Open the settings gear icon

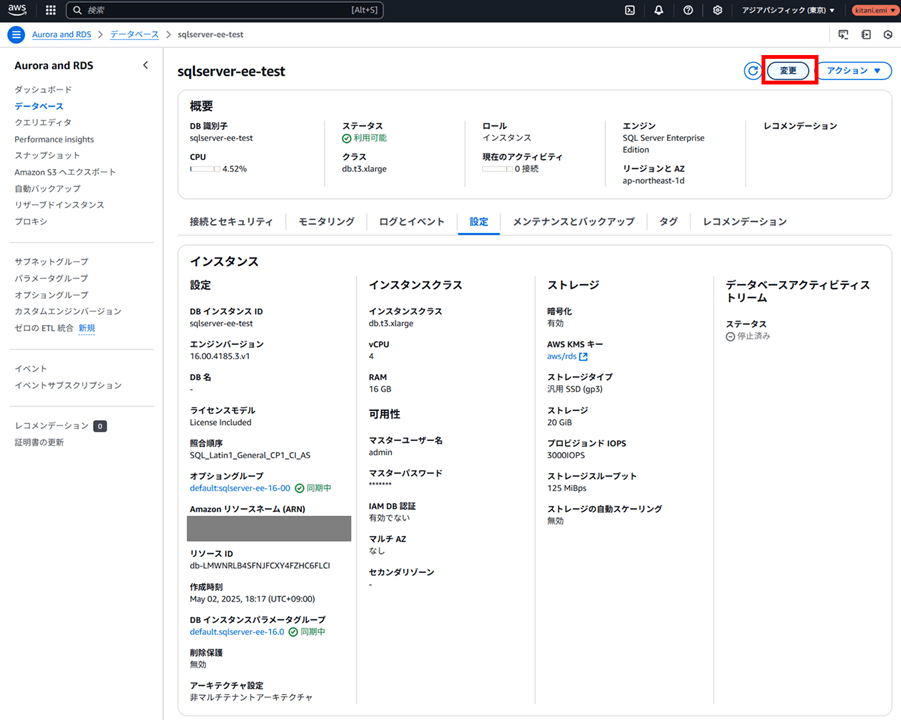717,10
